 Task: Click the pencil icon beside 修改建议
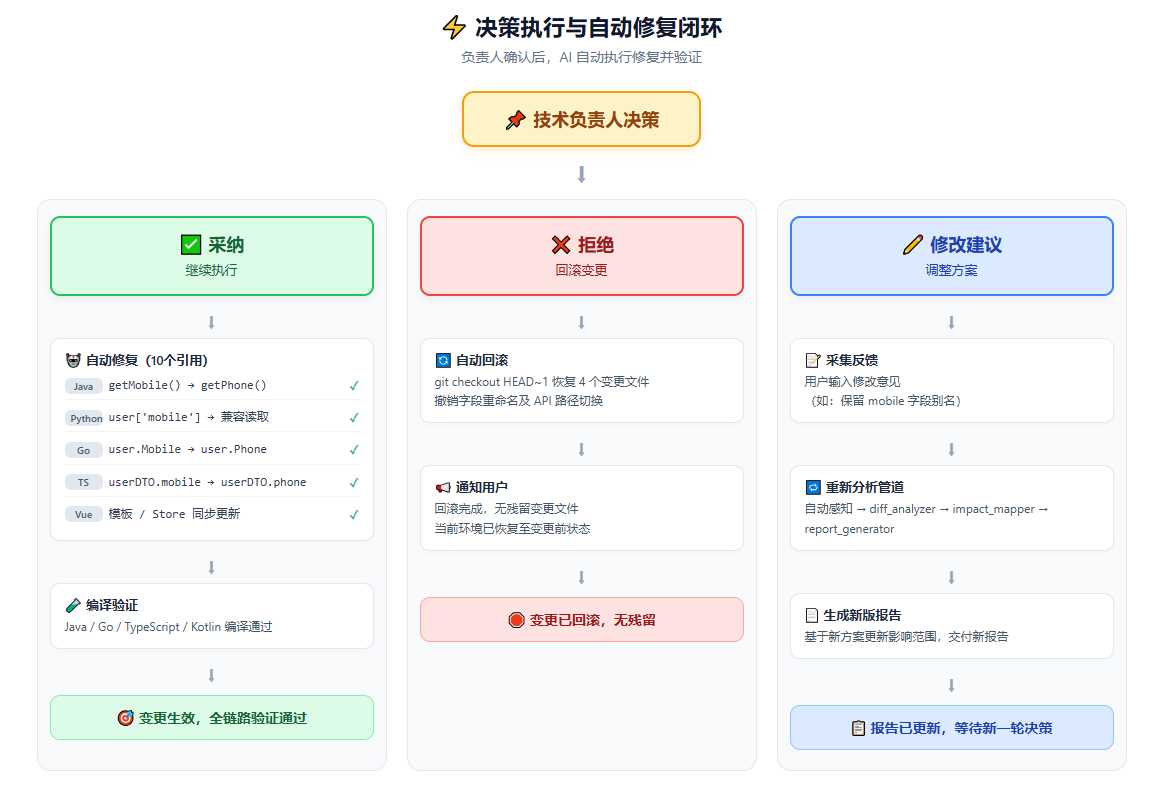tap(913, 245)
